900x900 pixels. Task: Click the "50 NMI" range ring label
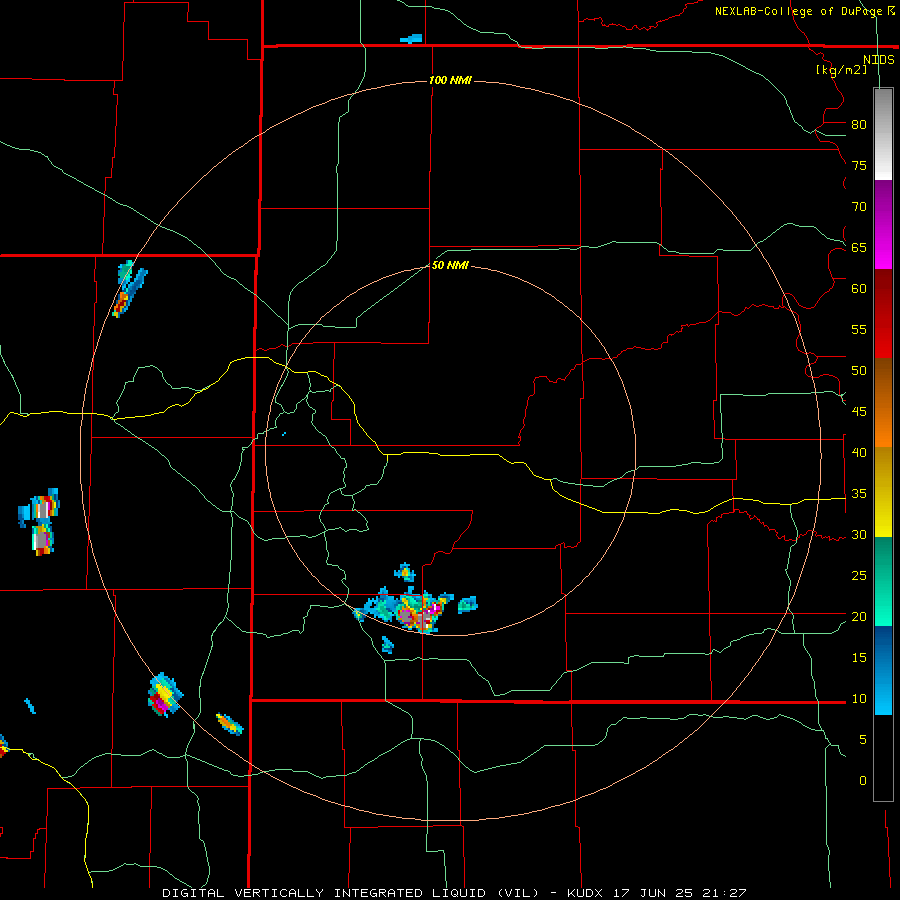[450, 265]
